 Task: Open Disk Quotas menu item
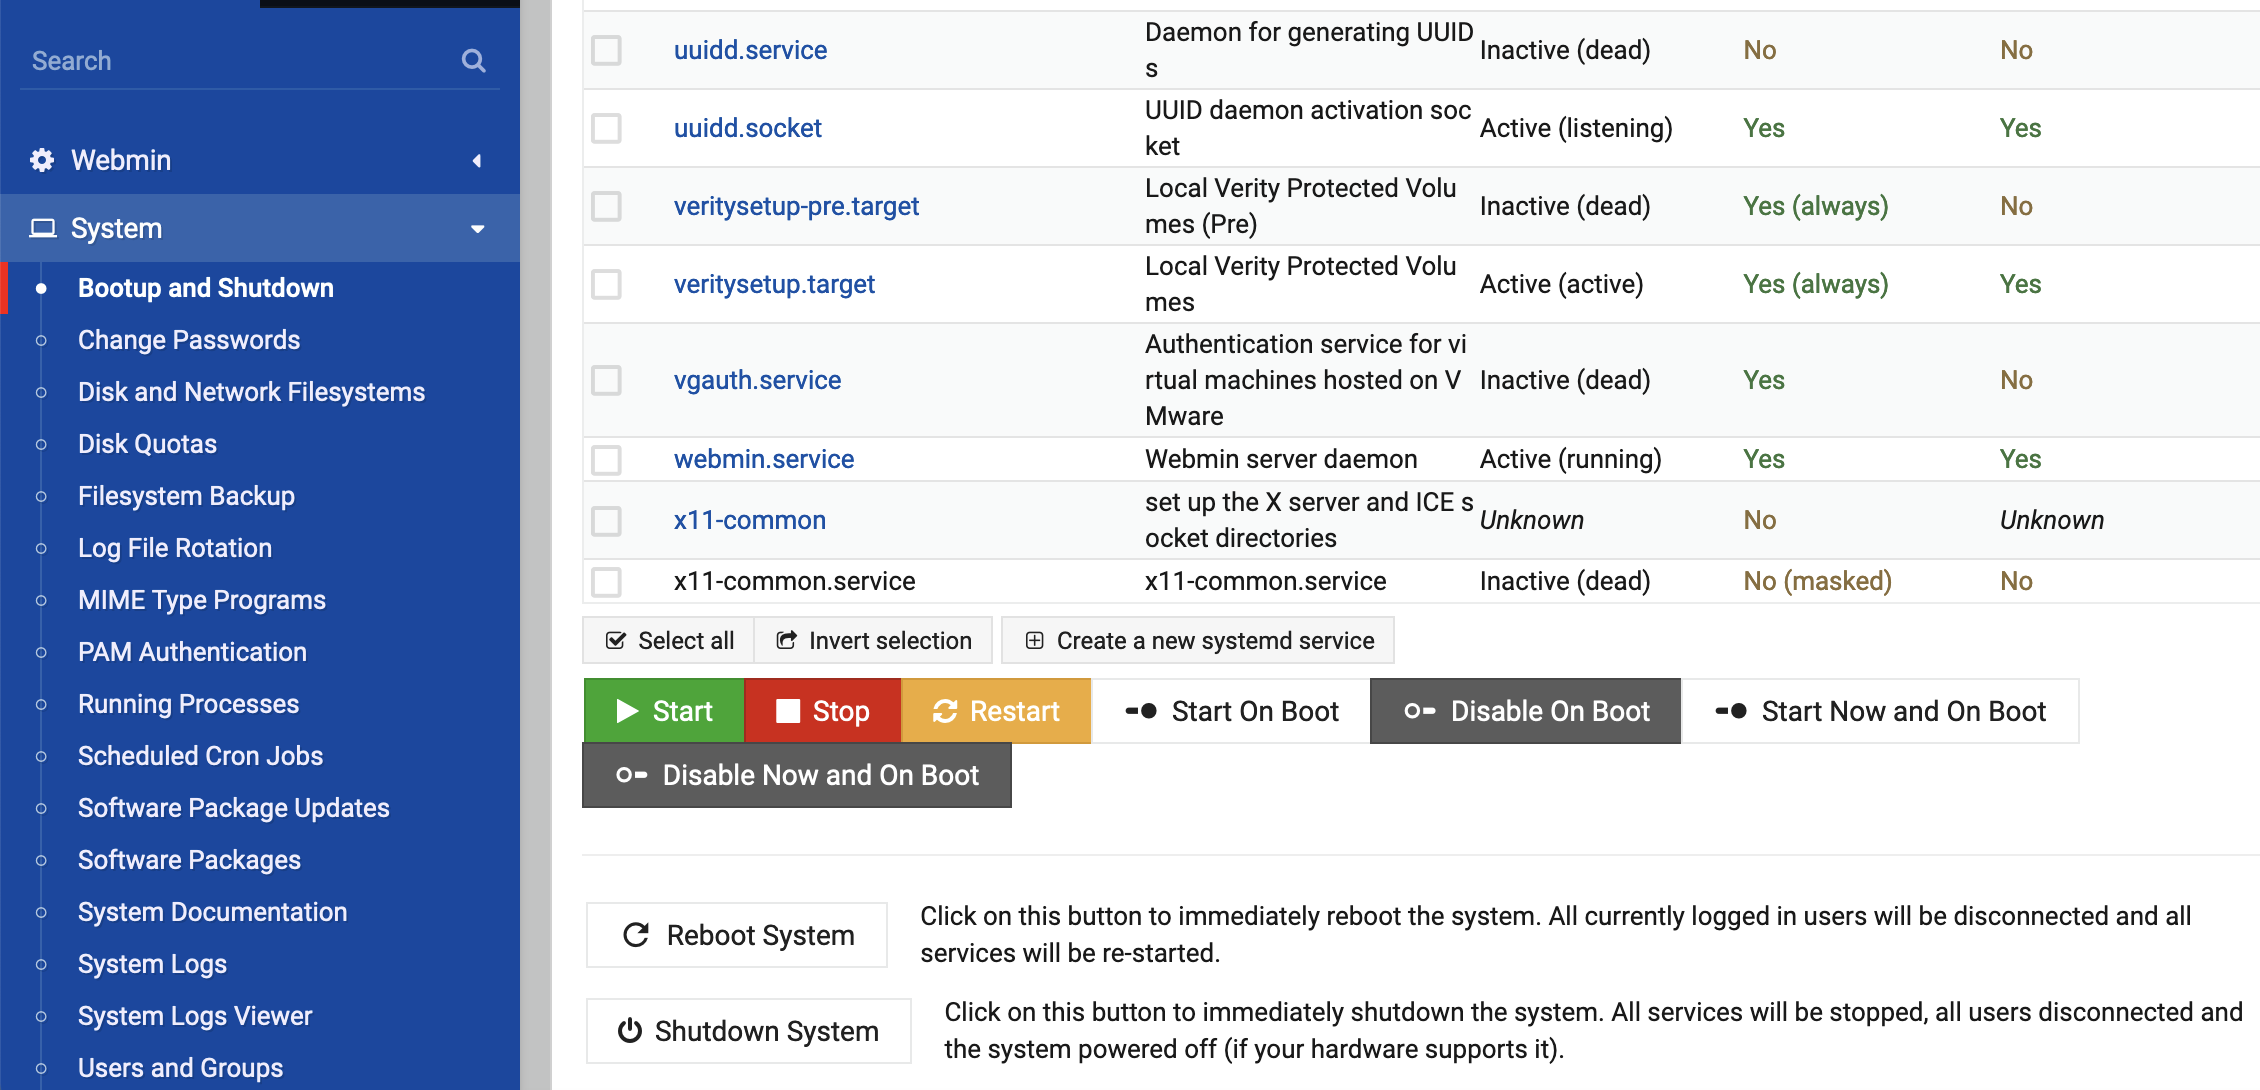pos(148,444)
